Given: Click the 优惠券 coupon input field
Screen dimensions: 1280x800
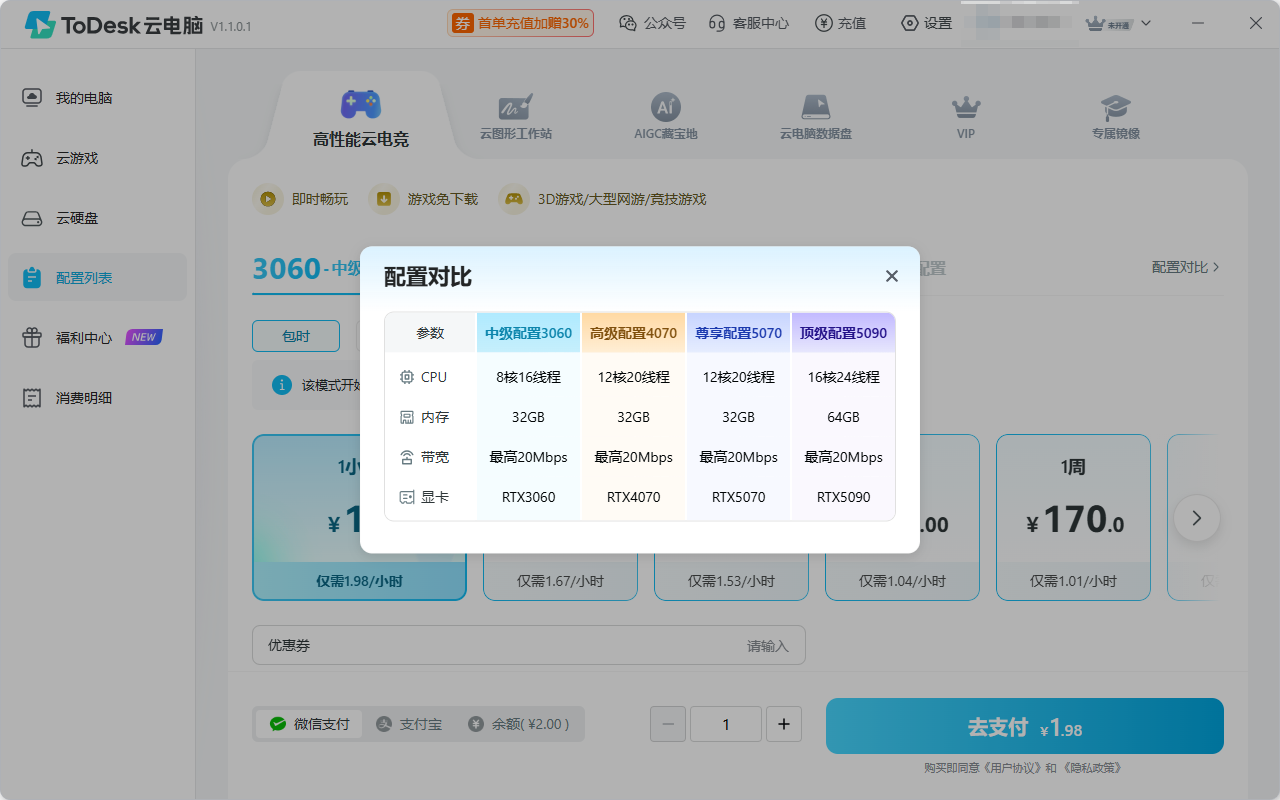Looking at the screenshot, I should [528, 646].
